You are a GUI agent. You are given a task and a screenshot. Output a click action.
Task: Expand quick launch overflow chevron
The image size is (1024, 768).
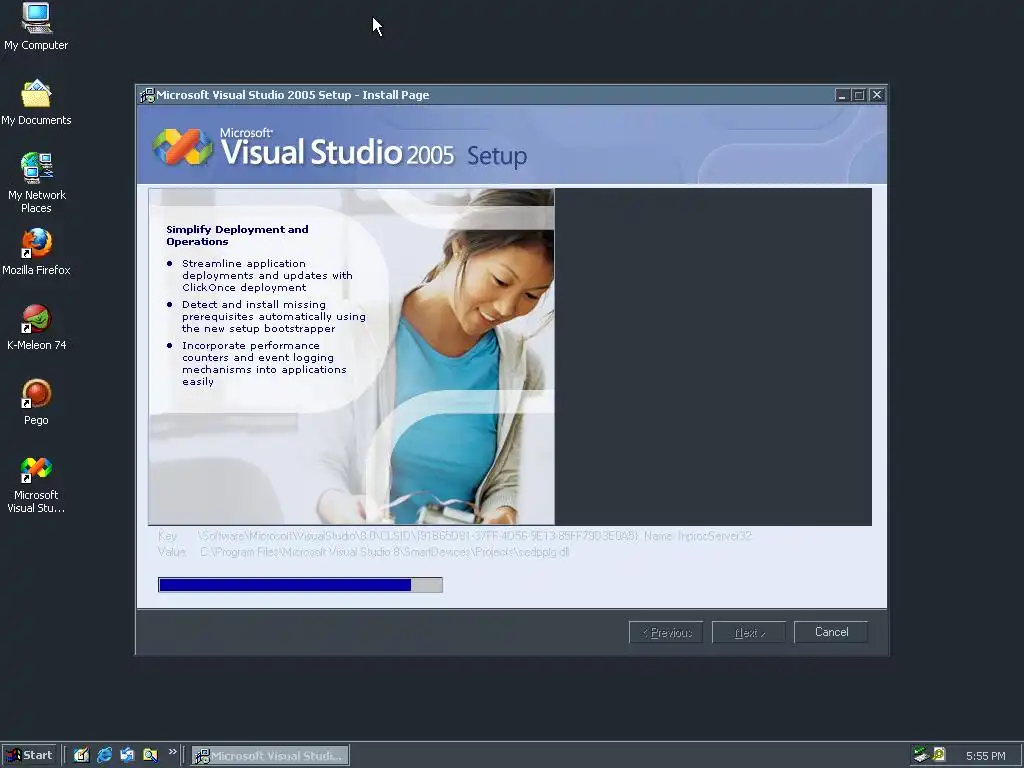[x=172, y=752]
